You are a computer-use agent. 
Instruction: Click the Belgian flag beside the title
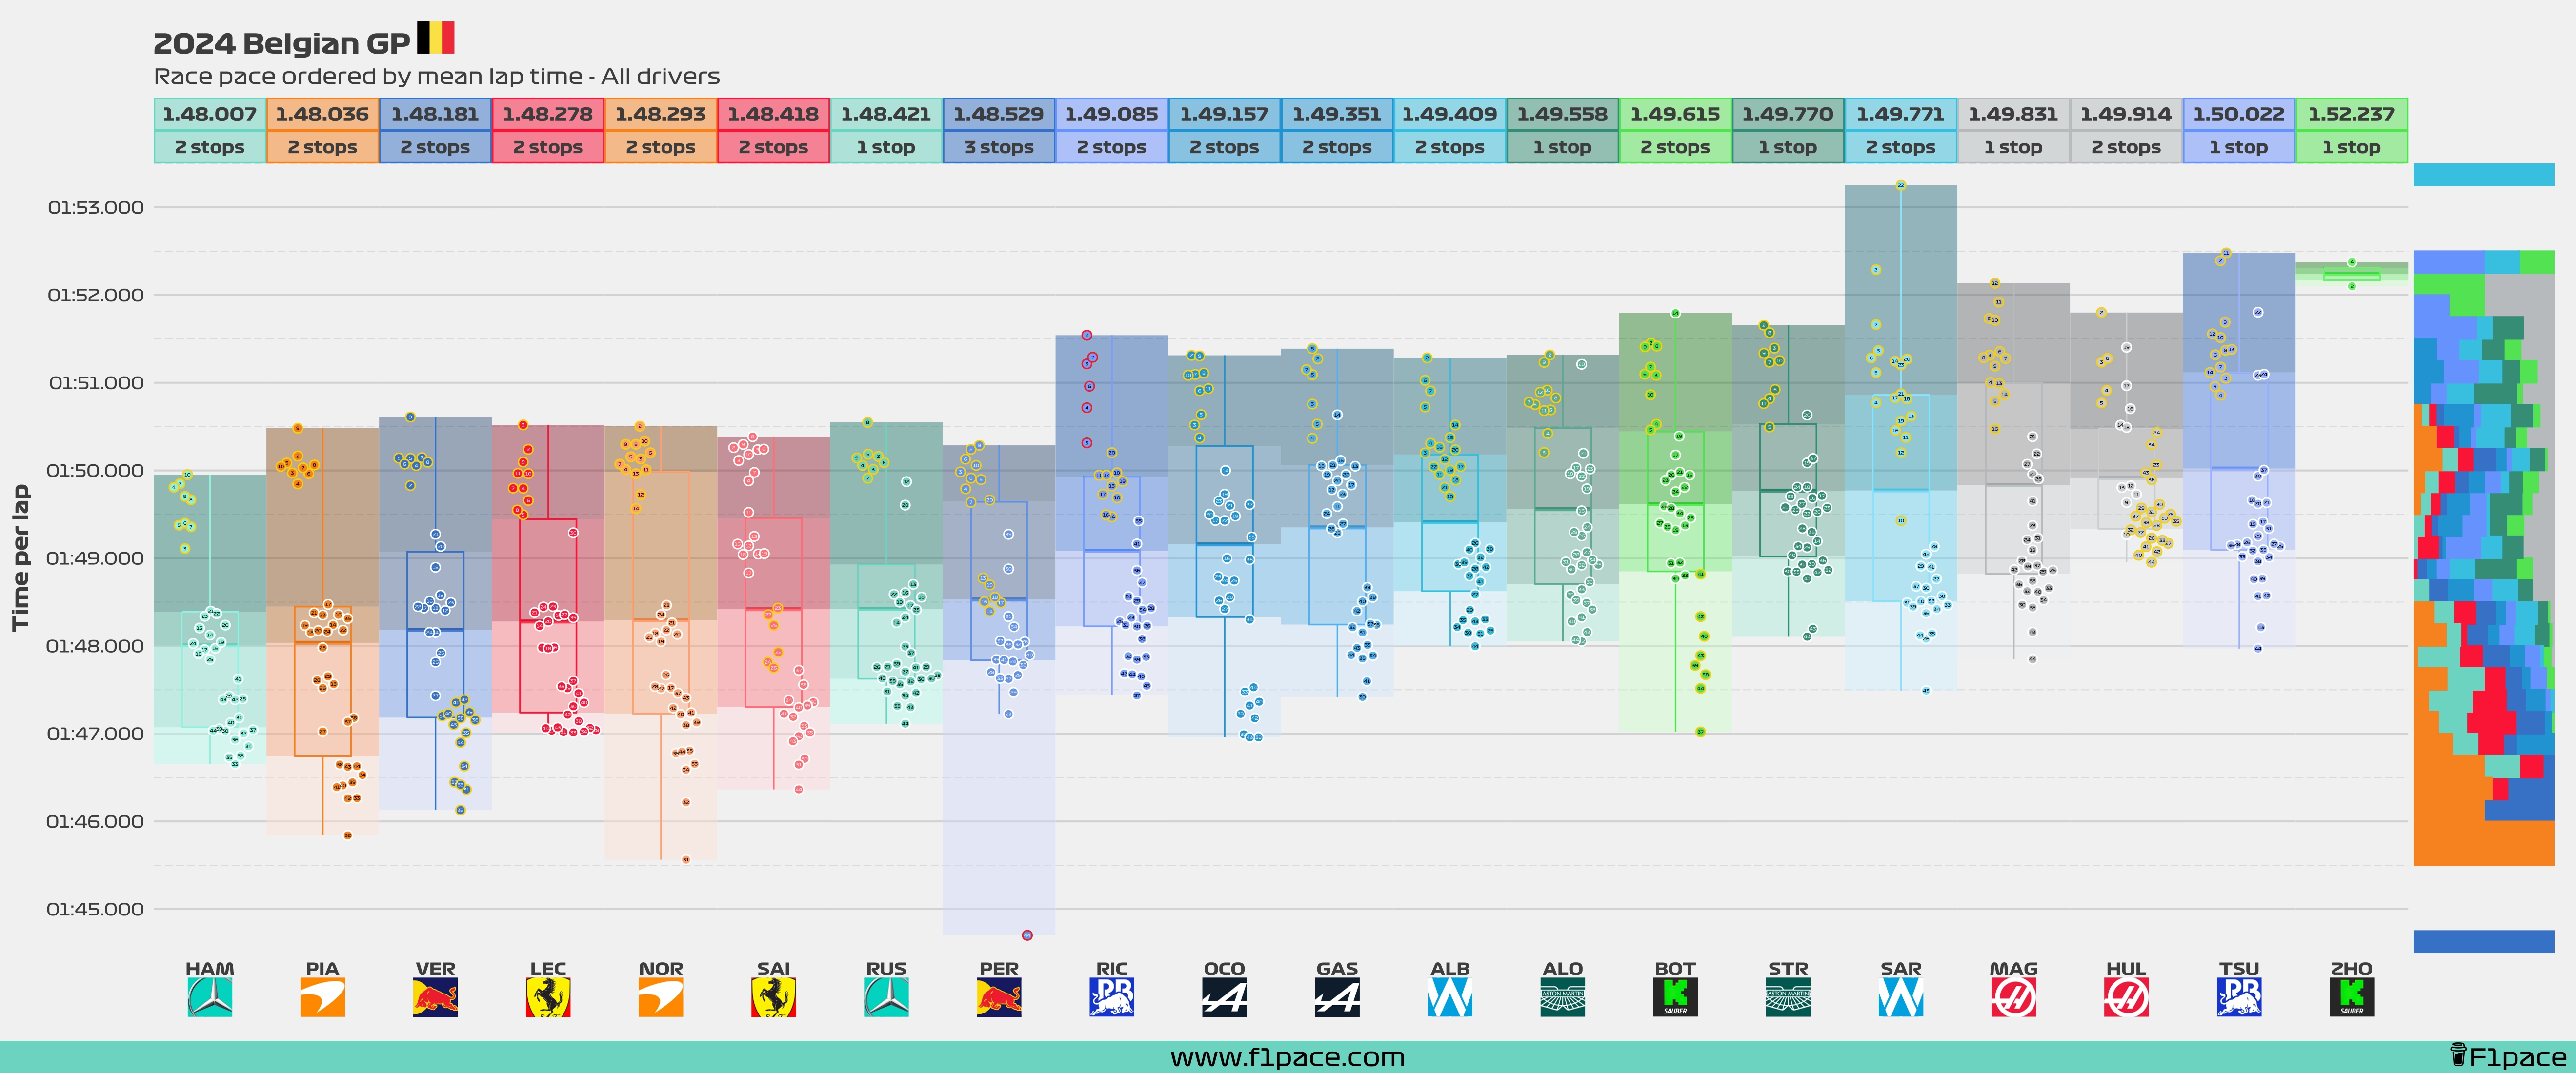point(436,38)
